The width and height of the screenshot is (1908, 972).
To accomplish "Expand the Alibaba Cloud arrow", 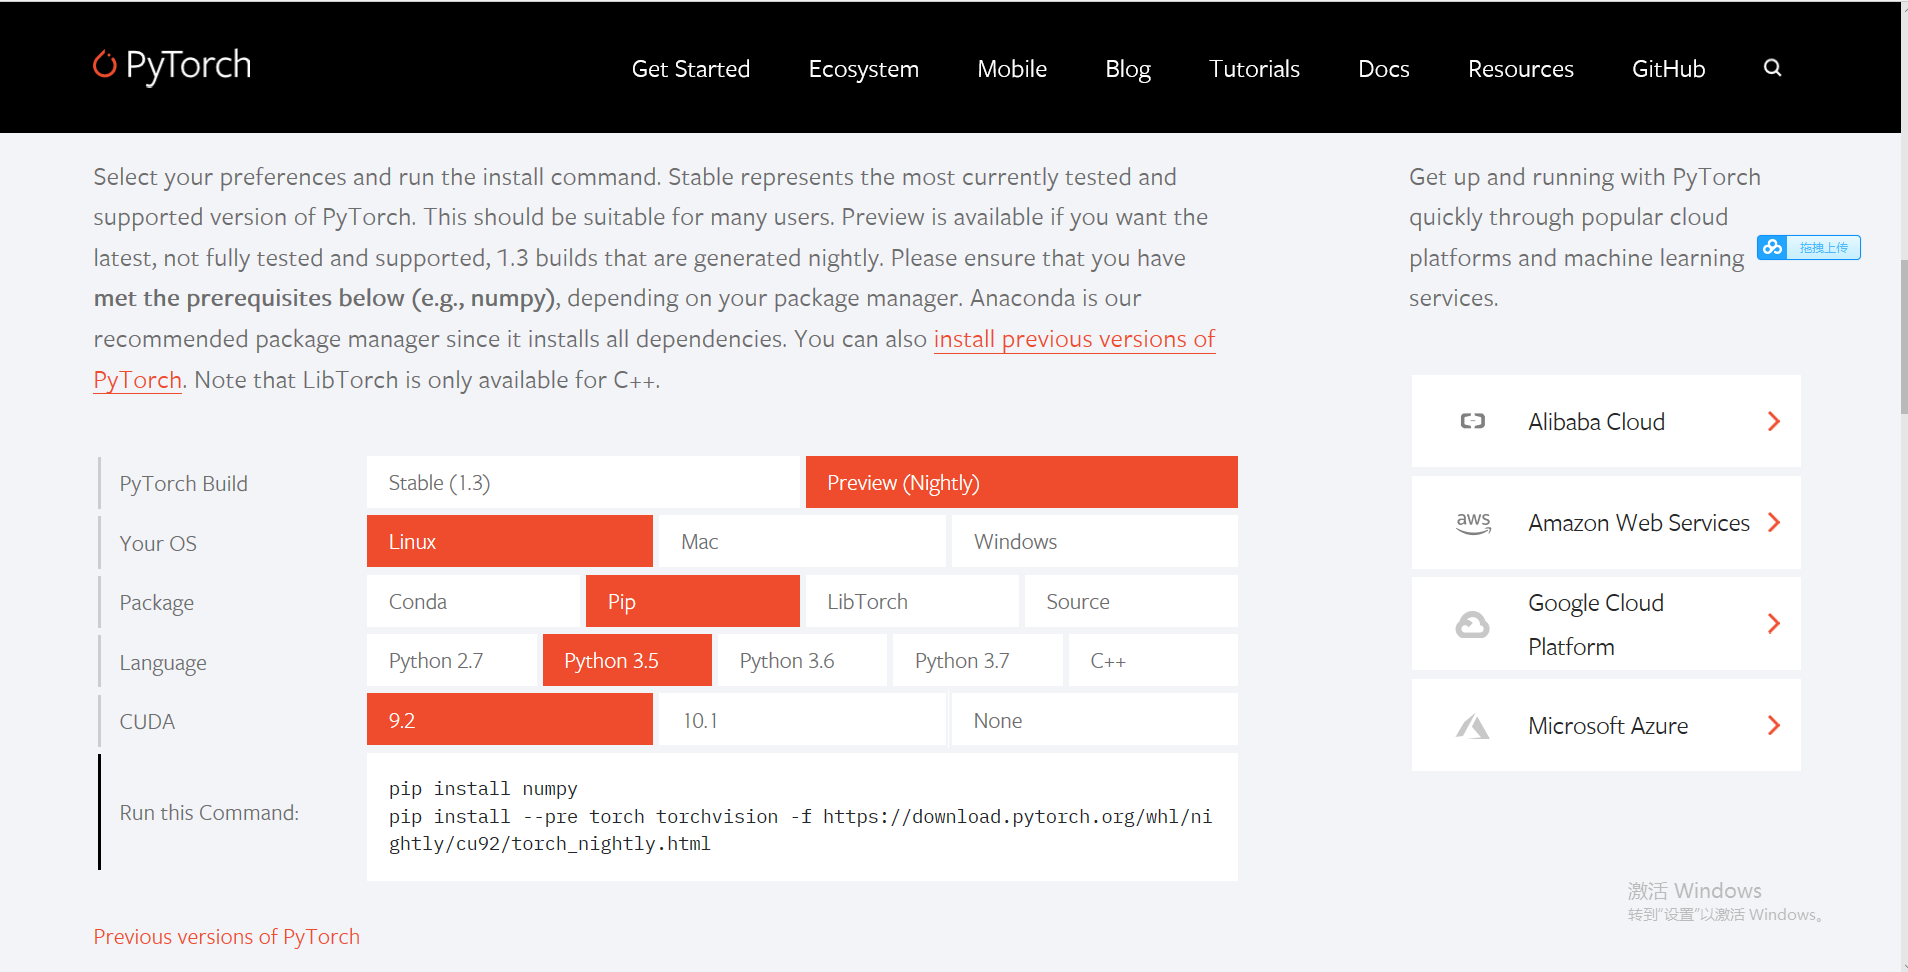I will click(x=1773, y=421).
